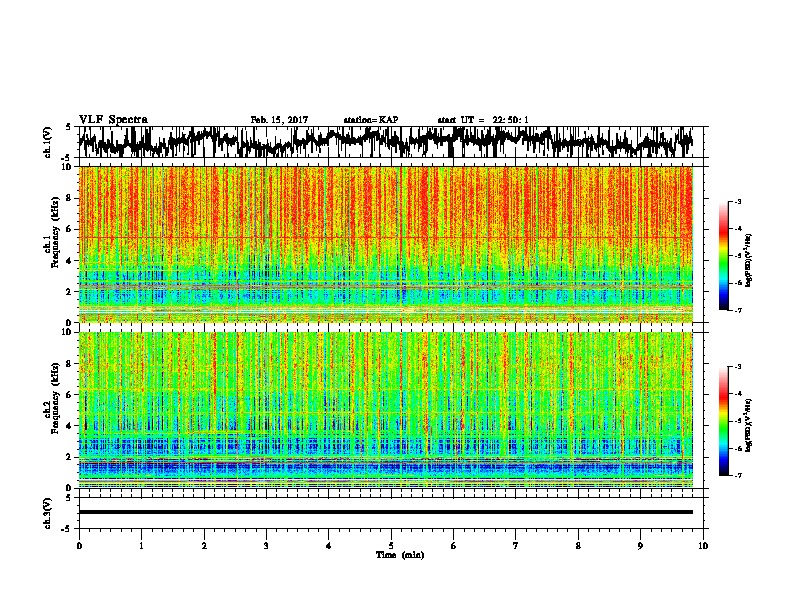The height and width of the screenshot is (612, 792).
Task: Click the "ch.1(V)" axis label at top
Action: 47,142
